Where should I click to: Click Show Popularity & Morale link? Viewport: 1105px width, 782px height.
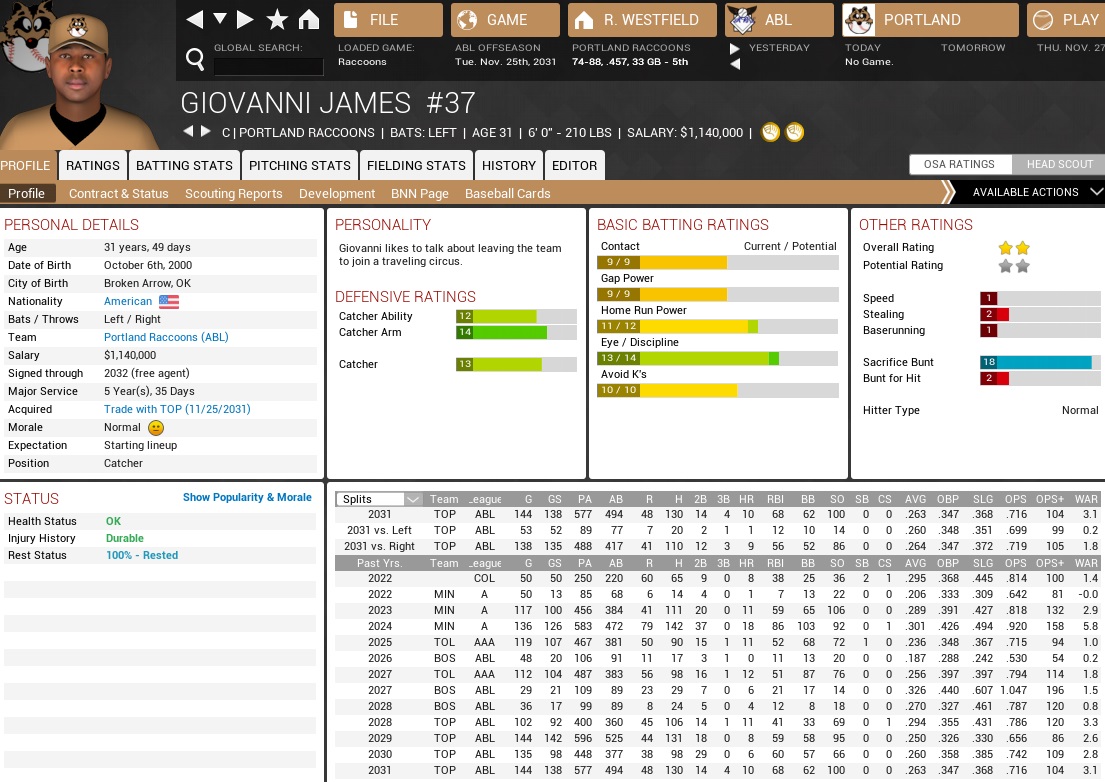pyautogui.click(x=247, y=497)
